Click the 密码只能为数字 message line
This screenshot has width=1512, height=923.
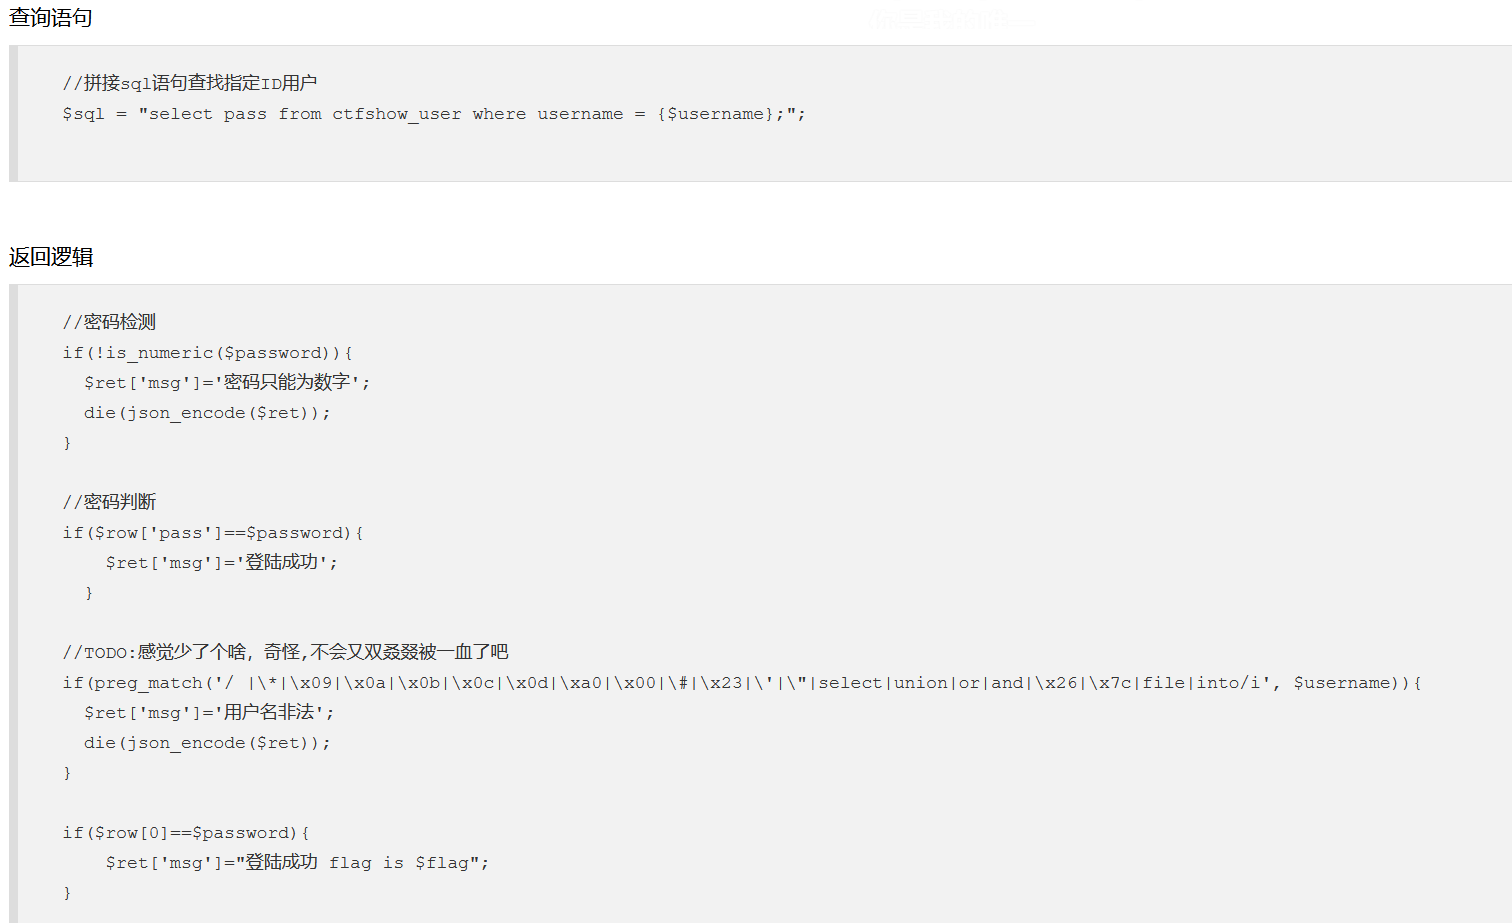click(227, 382)
